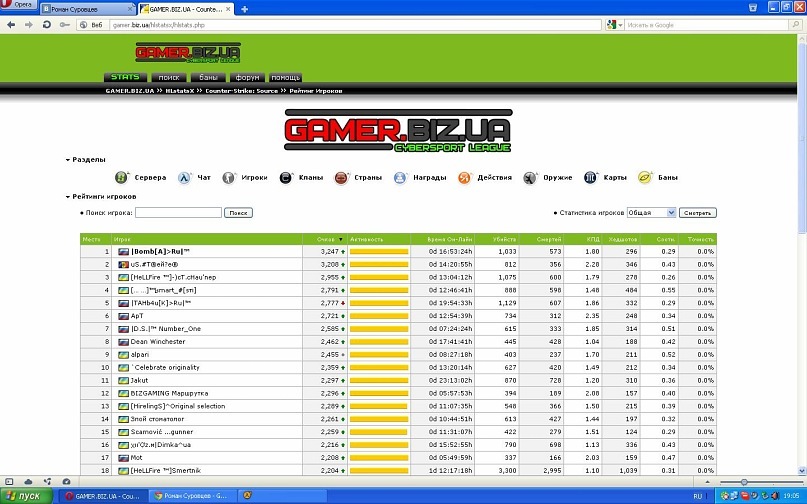Sort by the Убийств column header
Screen dimensions: 807x504
504,239
